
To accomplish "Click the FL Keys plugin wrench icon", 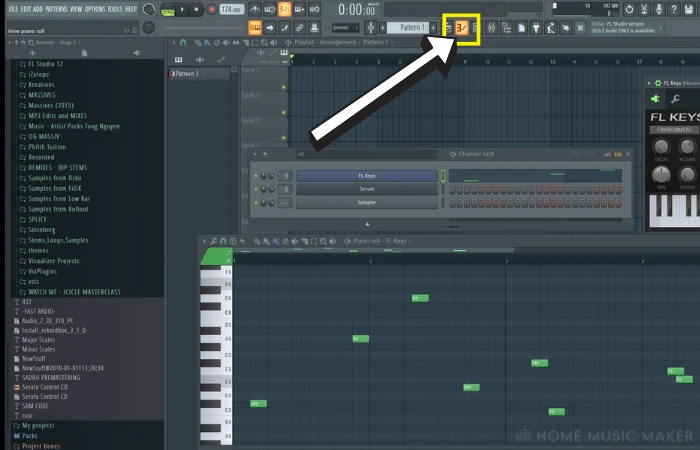I will click(675, 99).
